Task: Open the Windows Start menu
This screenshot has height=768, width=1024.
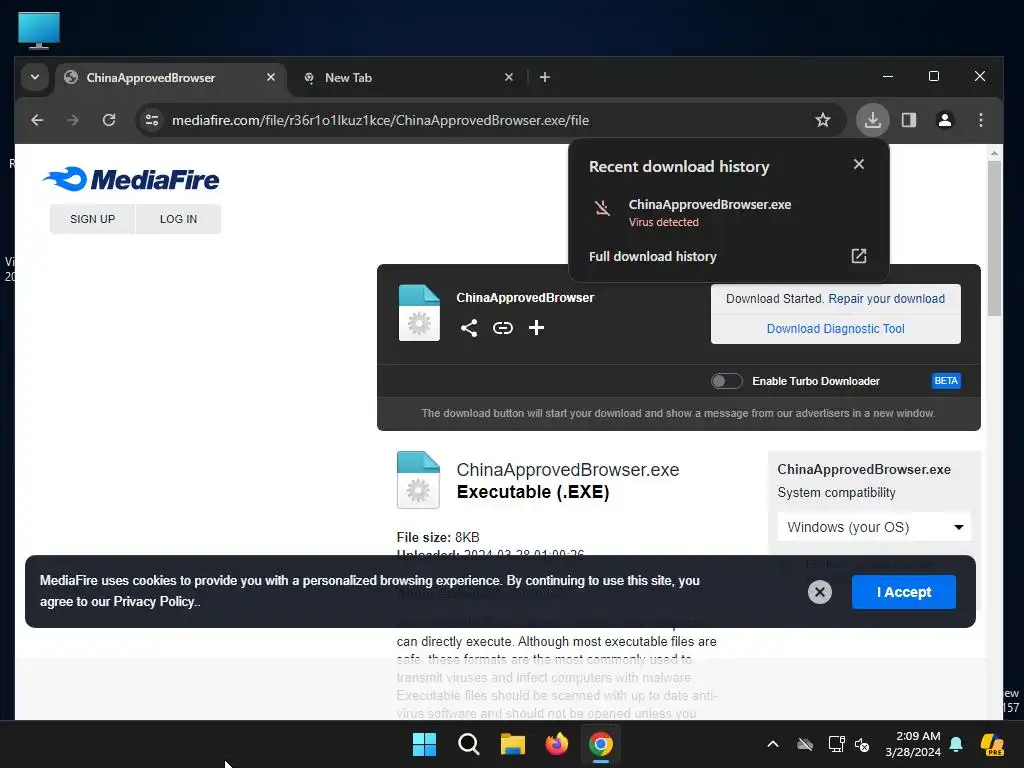Action: [x=424, y=744]
